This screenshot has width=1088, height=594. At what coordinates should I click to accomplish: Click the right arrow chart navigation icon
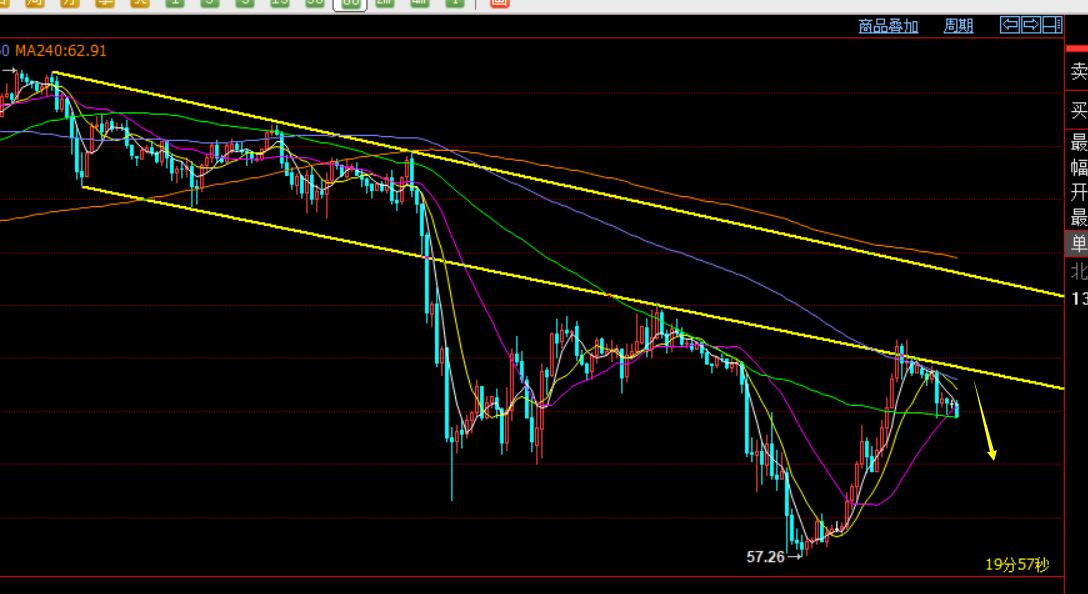(1031, 26)
